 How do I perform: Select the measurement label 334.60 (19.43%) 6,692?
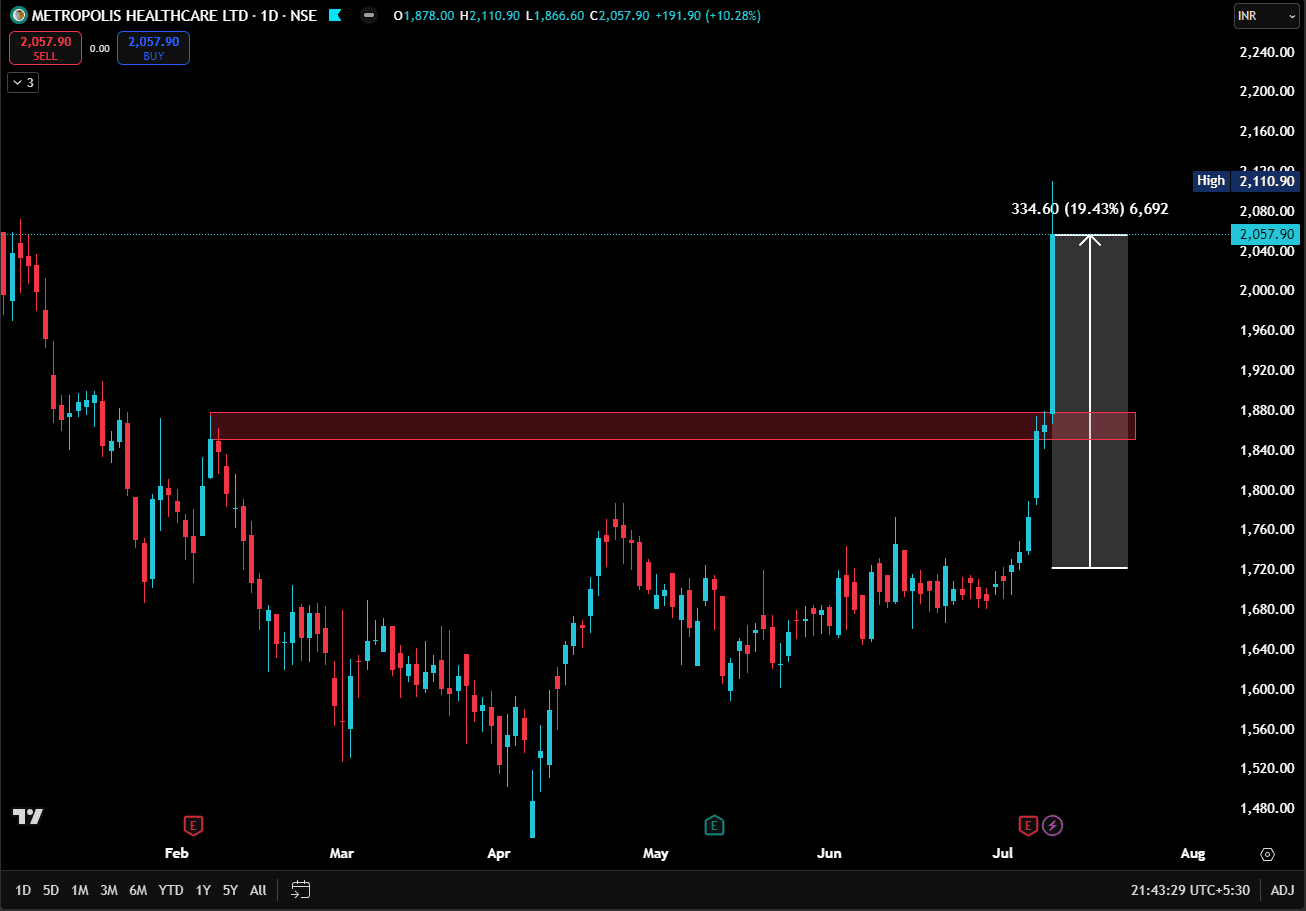[x=1090, y=209]
